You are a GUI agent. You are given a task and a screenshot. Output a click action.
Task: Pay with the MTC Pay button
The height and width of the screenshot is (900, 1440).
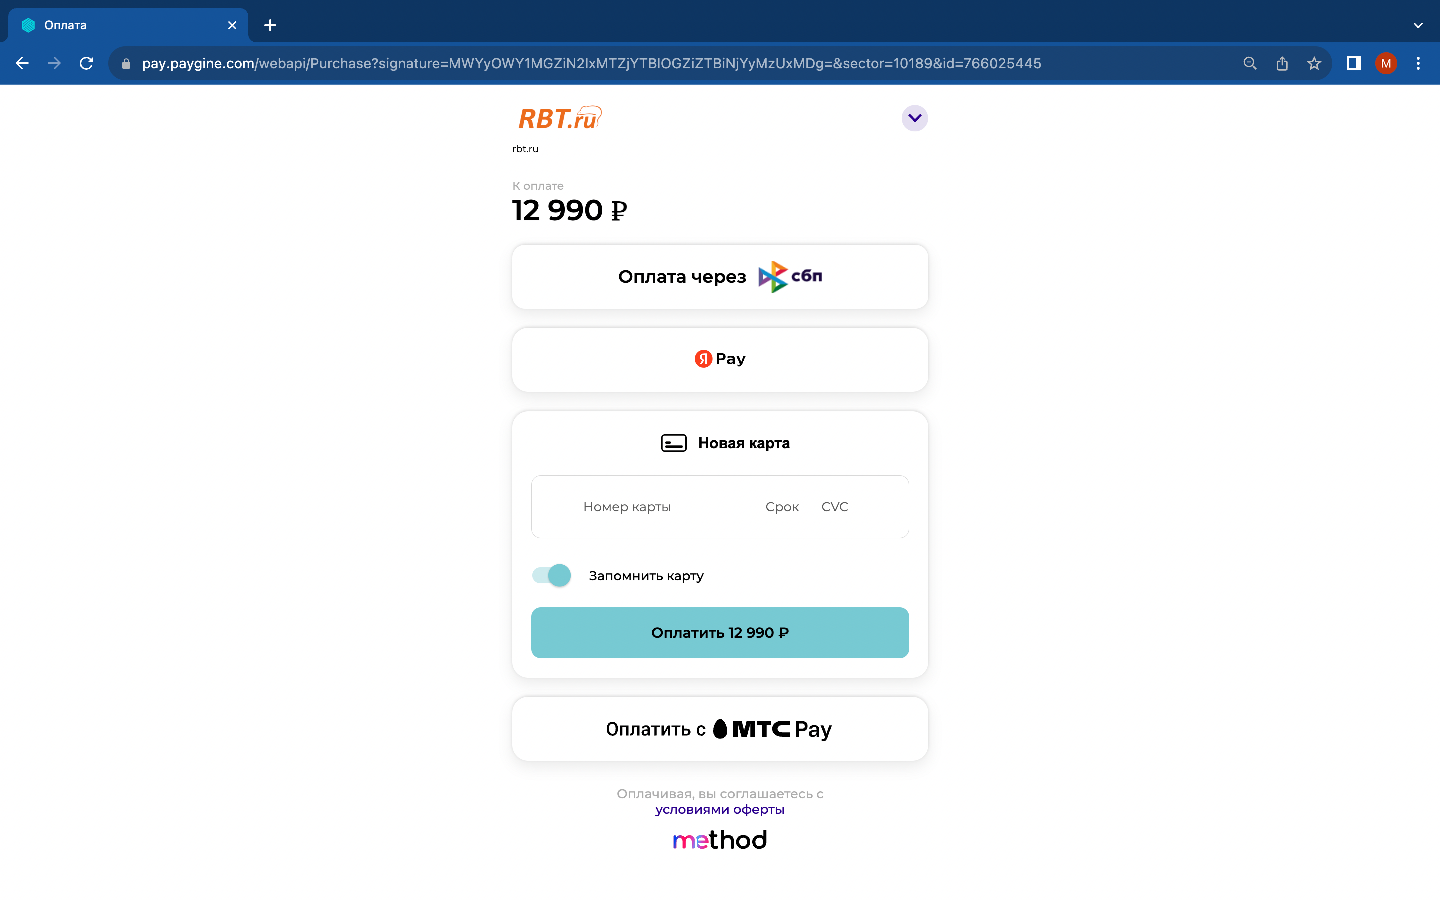click(x=720, y=729)
